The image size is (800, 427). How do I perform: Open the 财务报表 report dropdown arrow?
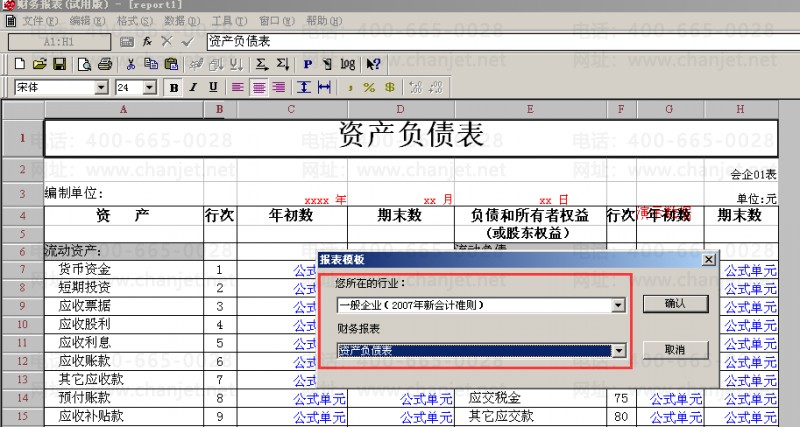point(618,351)
